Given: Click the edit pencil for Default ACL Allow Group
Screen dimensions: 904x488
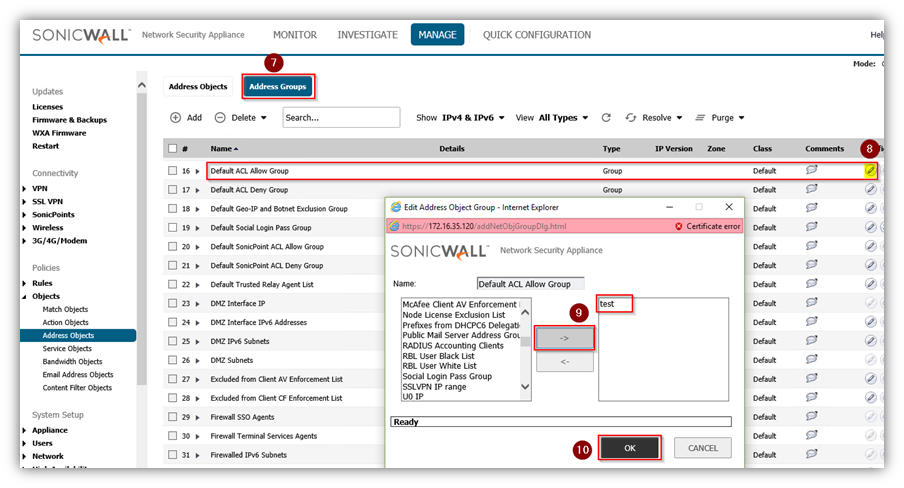Looking at the screenshot, I should click(870, 171).
